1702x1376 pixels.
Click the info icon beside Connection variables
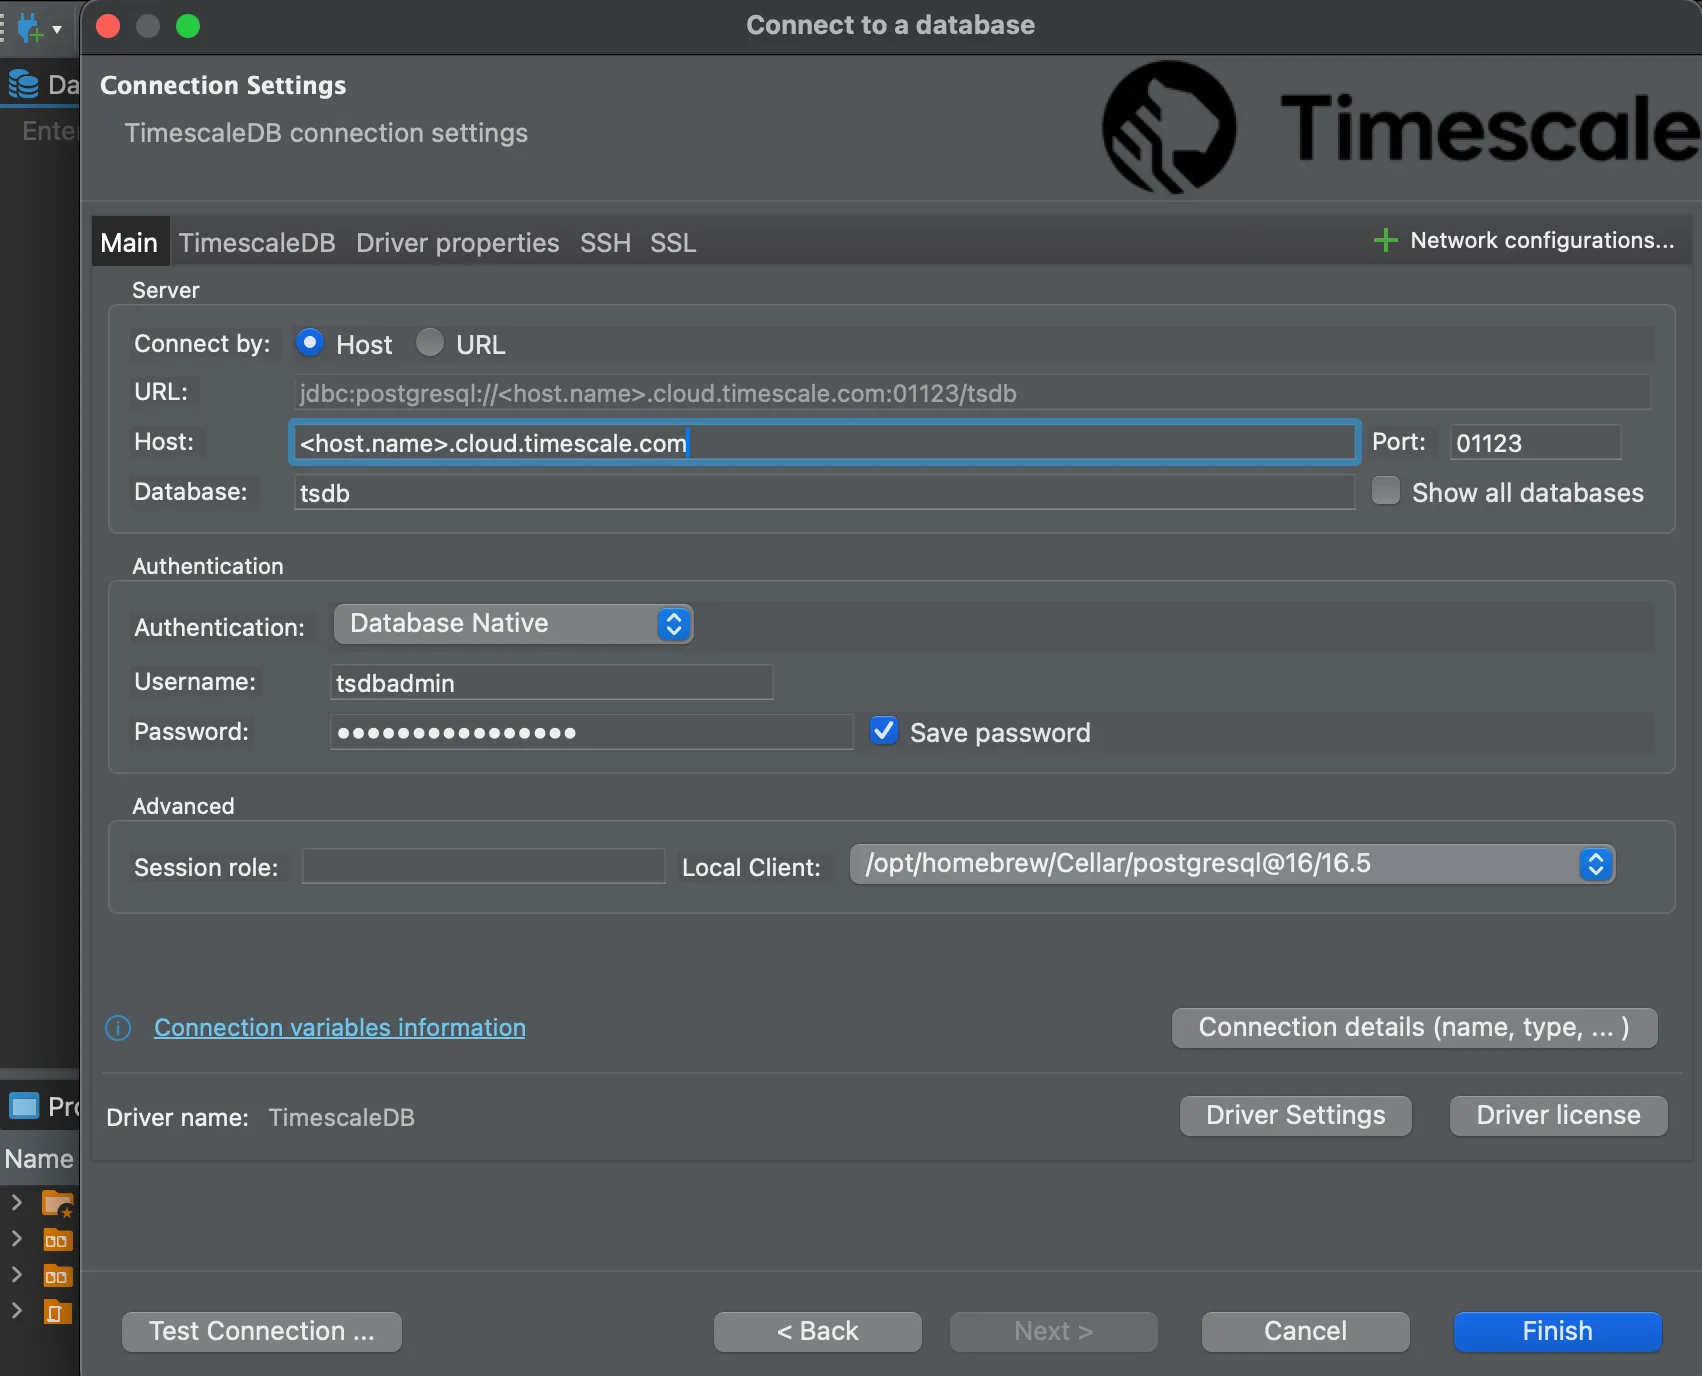tap(118, 1028)
